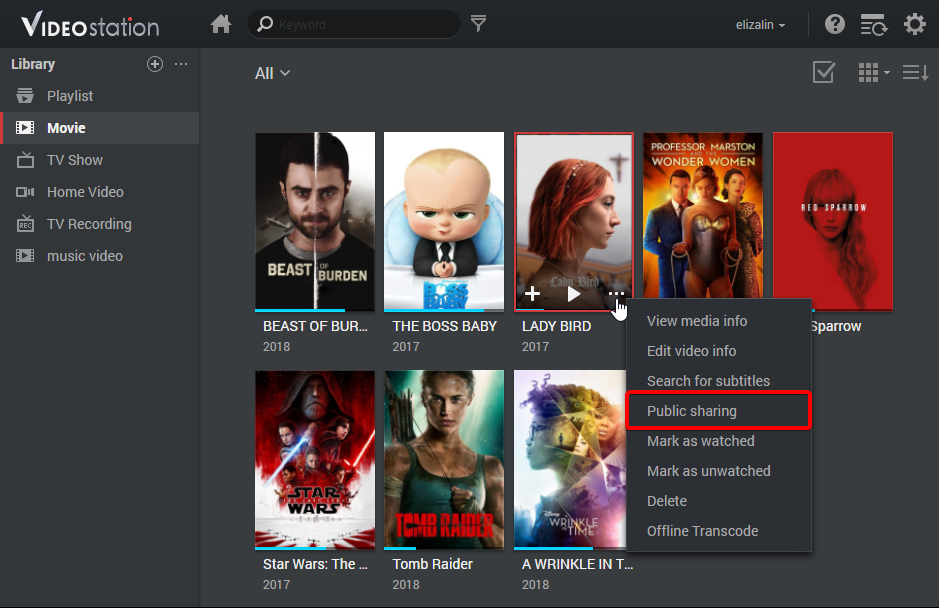Choose Delete menu item
This screenshot has width=939, height=608.
pyautogui.click(x=719, y=501)
